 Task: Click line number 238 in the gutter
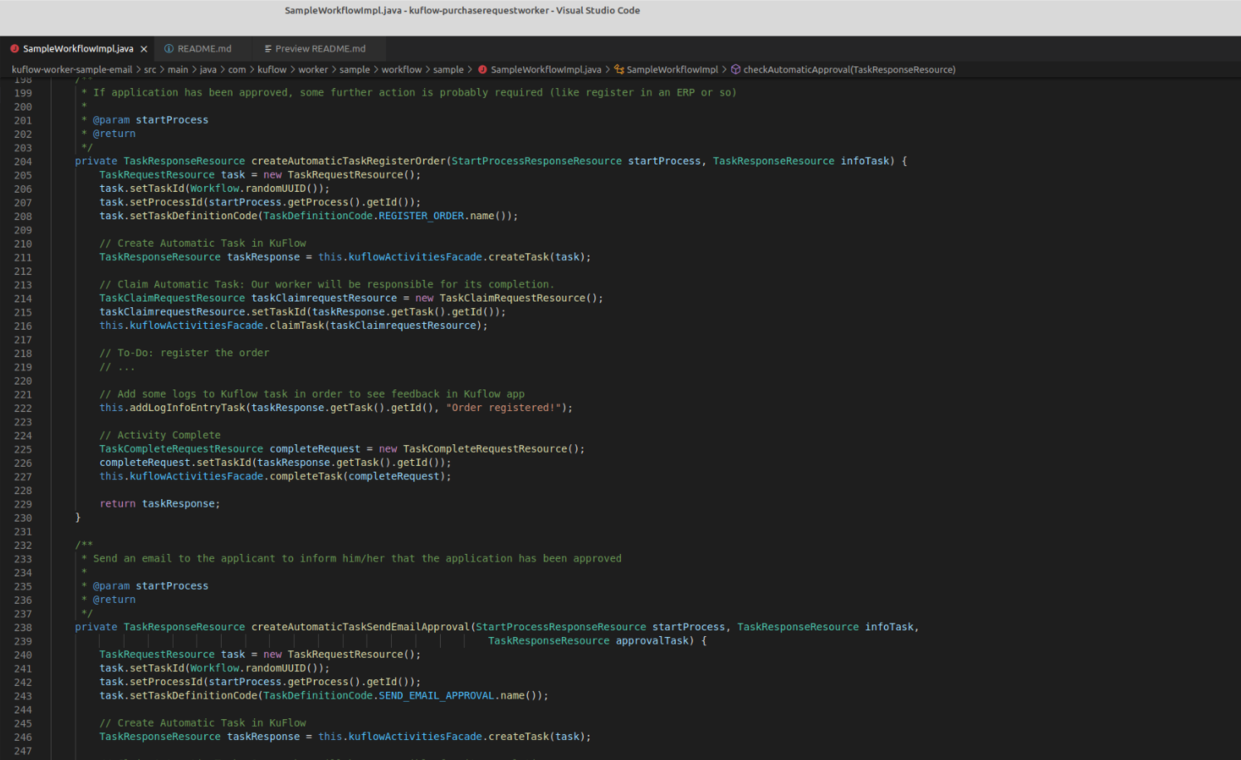[23, 627]
